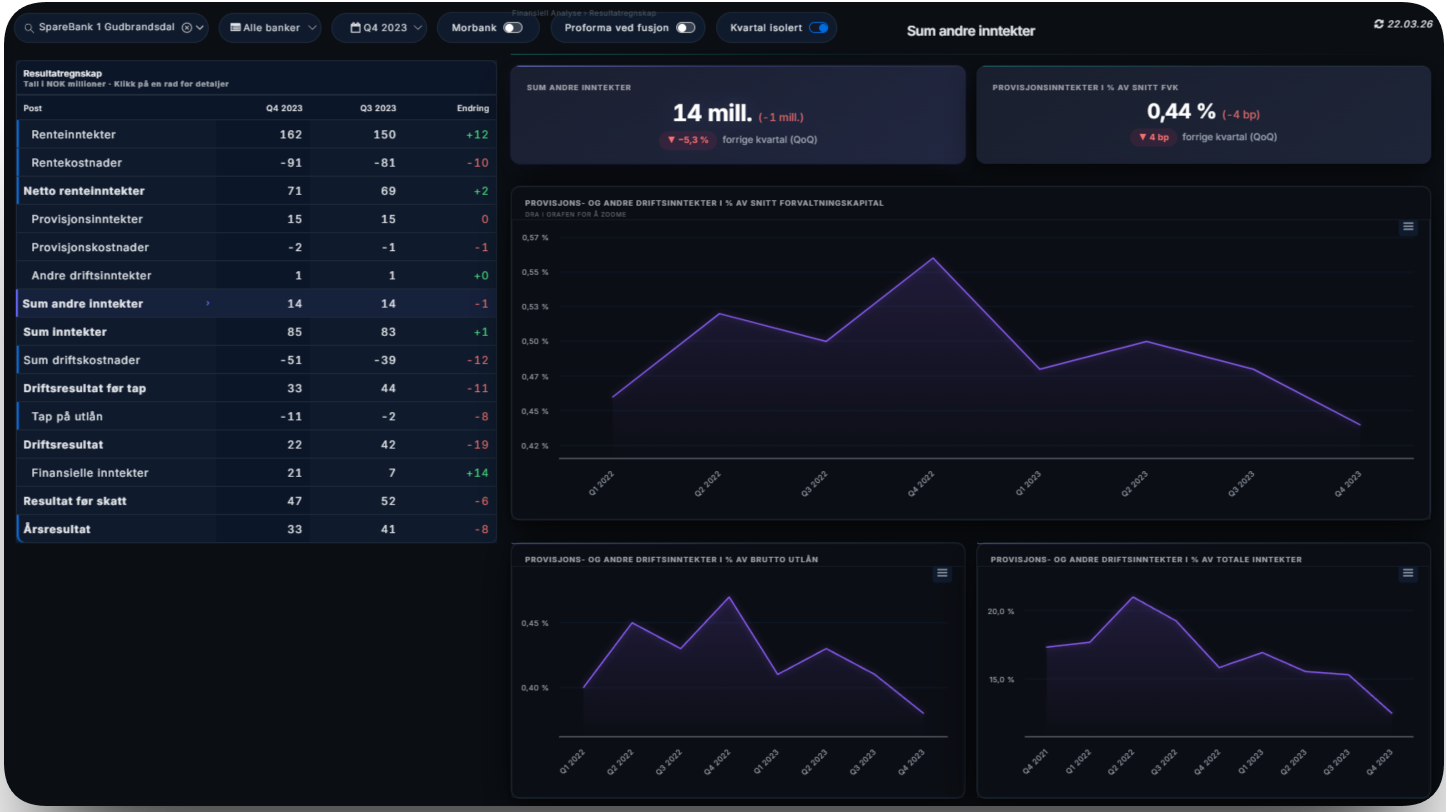Select the Driftsresultat før tap row

257,388
